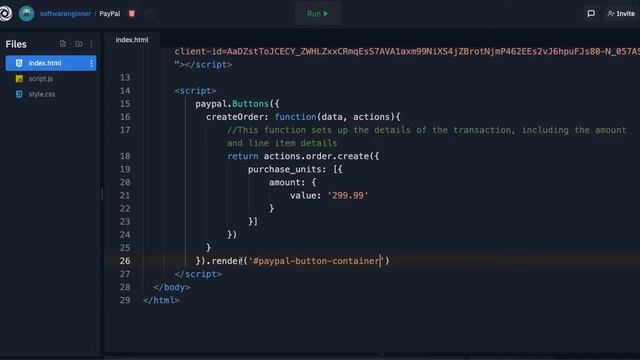Image resolution: width=640 pixels, height=360 pixels.
Task: Click the closing </html> tag on line 29
Action: tap(161, 300)
